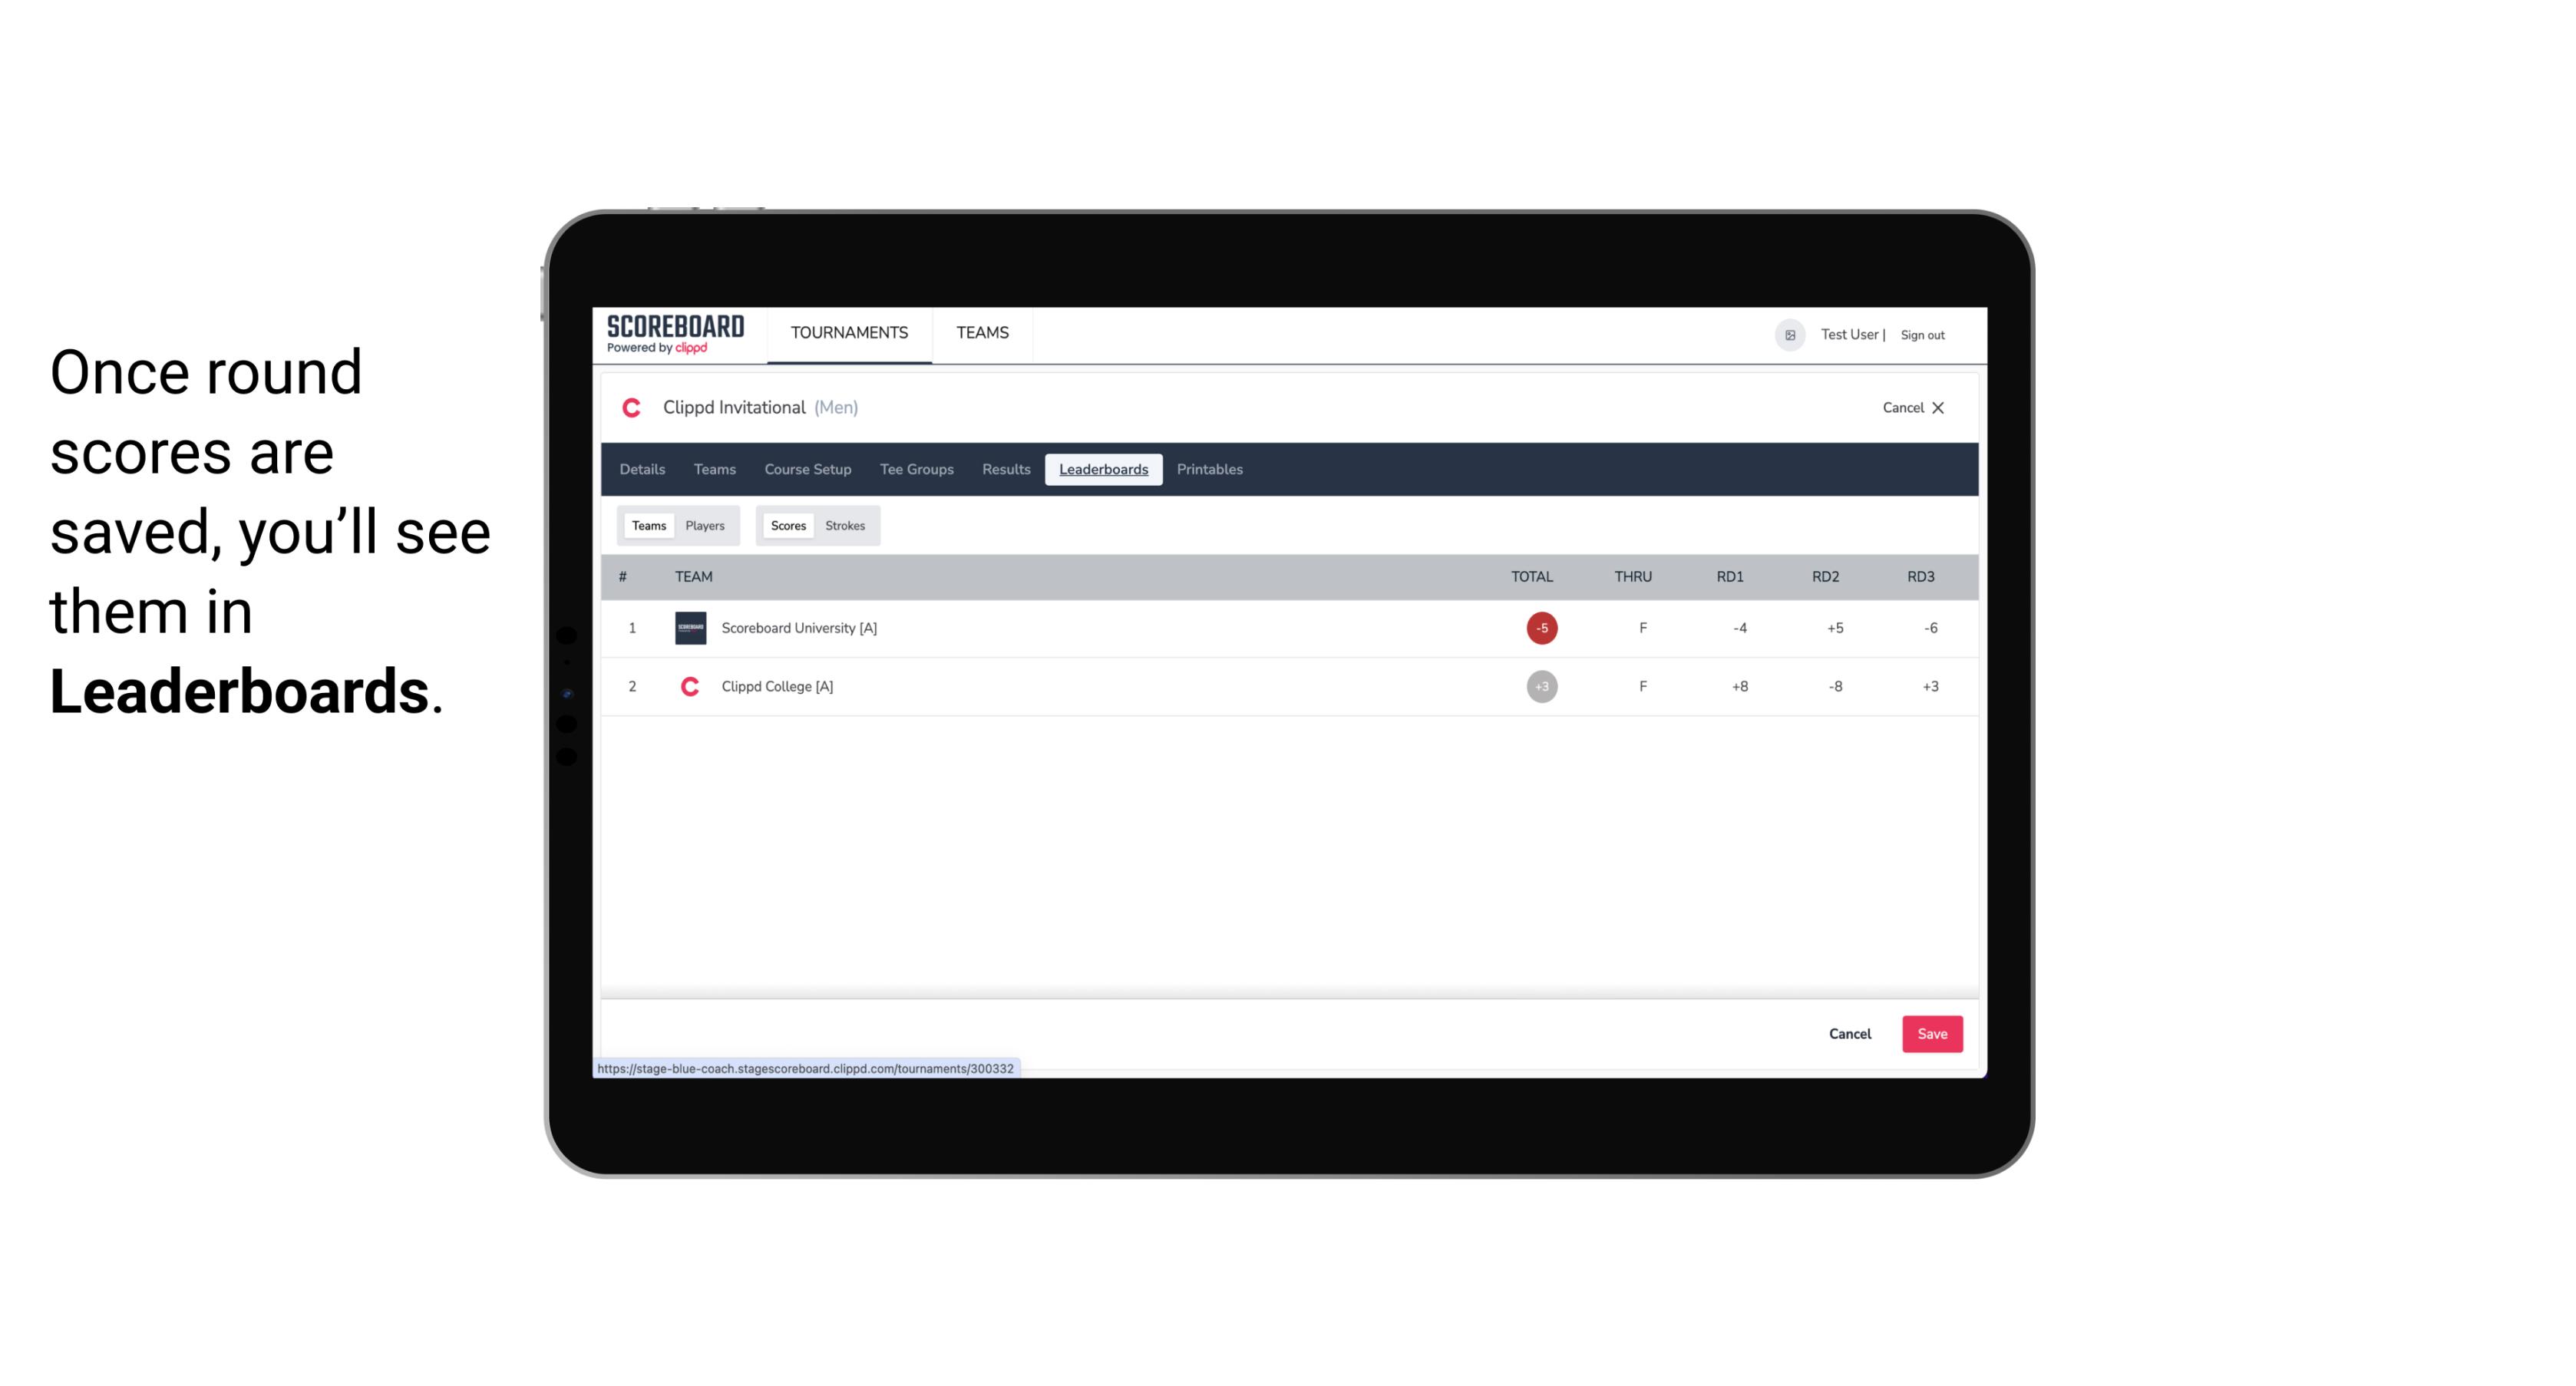Click the TOURNAMENTS navigation menu item
Image resolution: width=2576 pixels, height=1386 pixels.
tap(850, 333)
